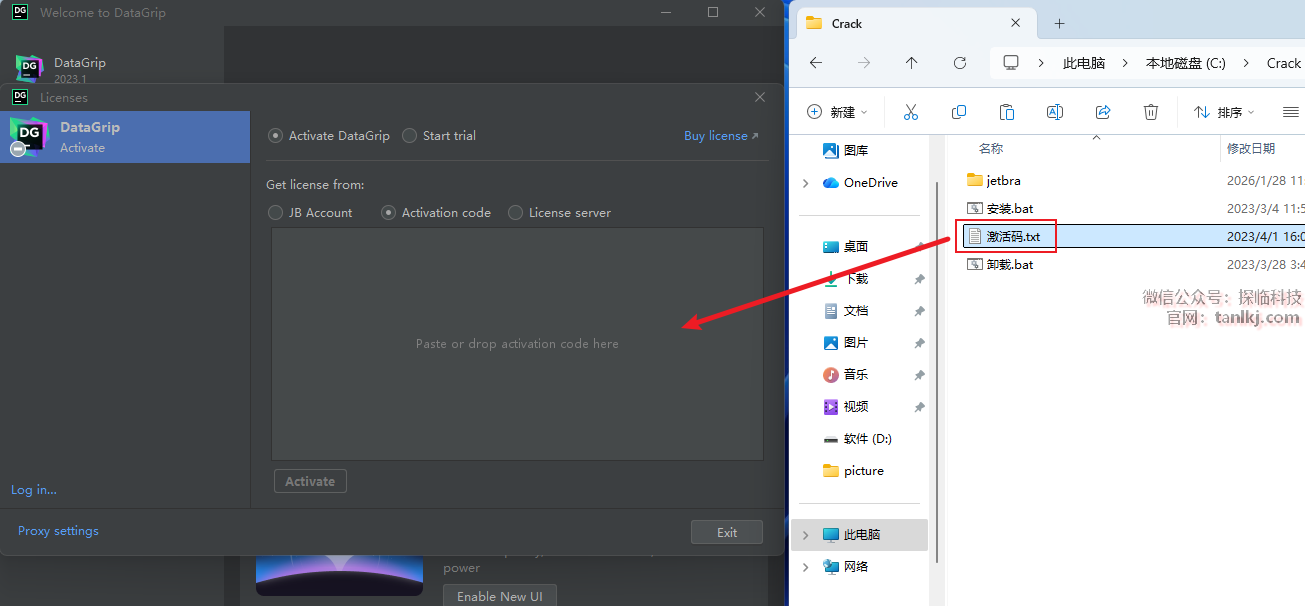Choose the JB Account license option
Viewport: 1305px width, 606px height.
pos(276,213)
